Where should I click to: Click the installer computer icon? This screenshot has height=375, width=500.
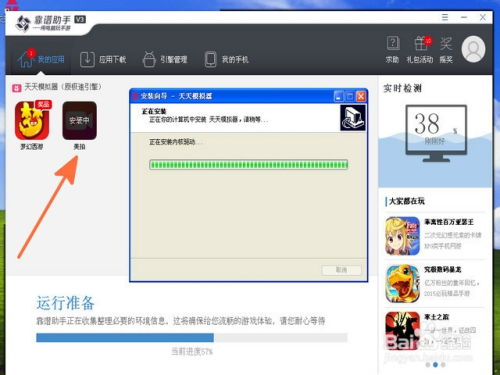[x=353, y=118]
